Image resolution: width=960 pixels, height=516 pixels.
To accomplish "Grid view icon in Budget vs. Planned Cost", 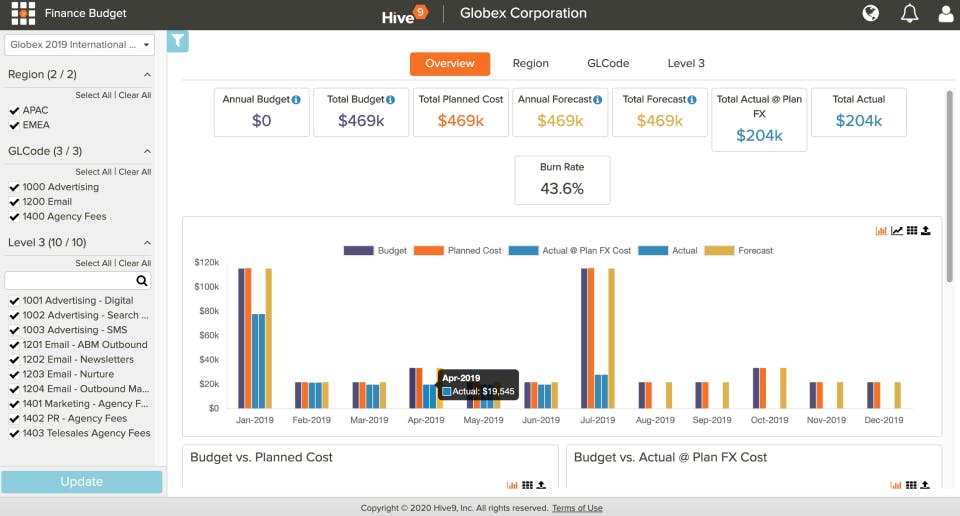I will pos(527,485).
